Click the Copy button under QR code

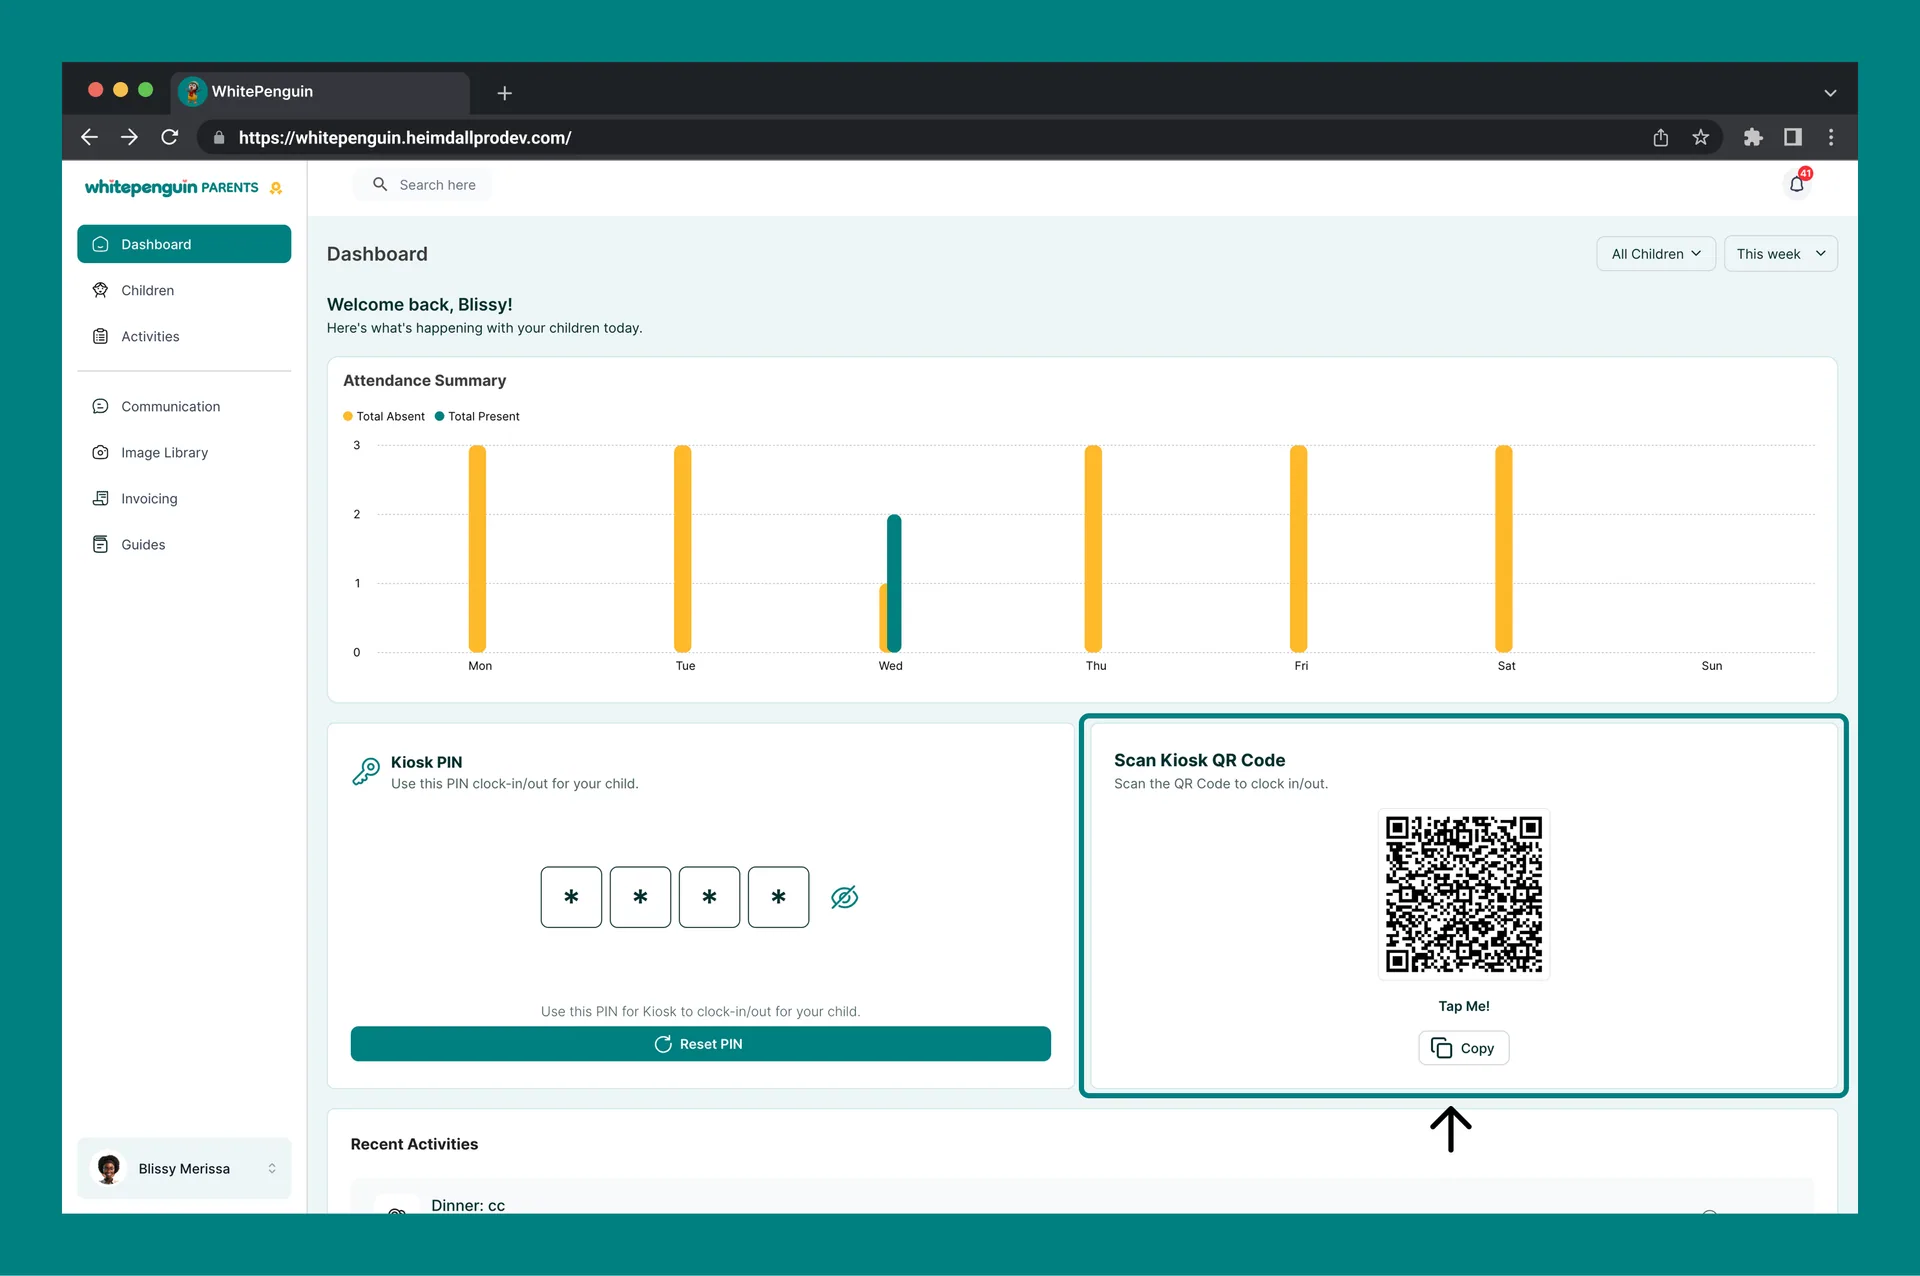coord(1463,1048)
